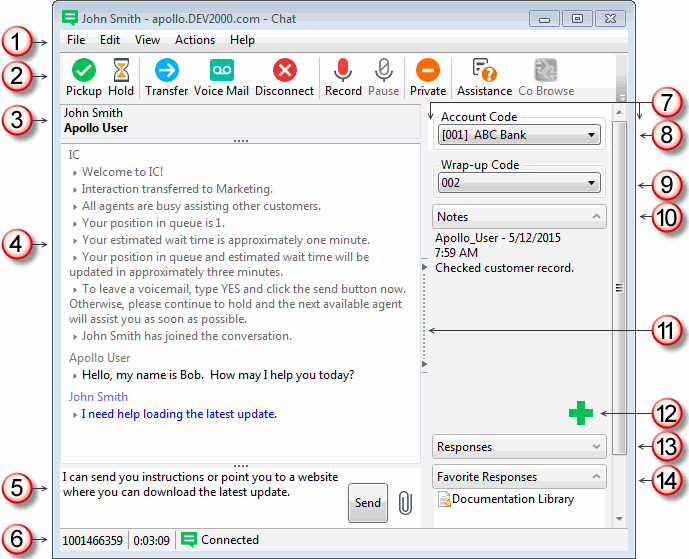Collapse the Notes section
The width and height of the screenshot is (689, 559).
[x=596, y=216]
